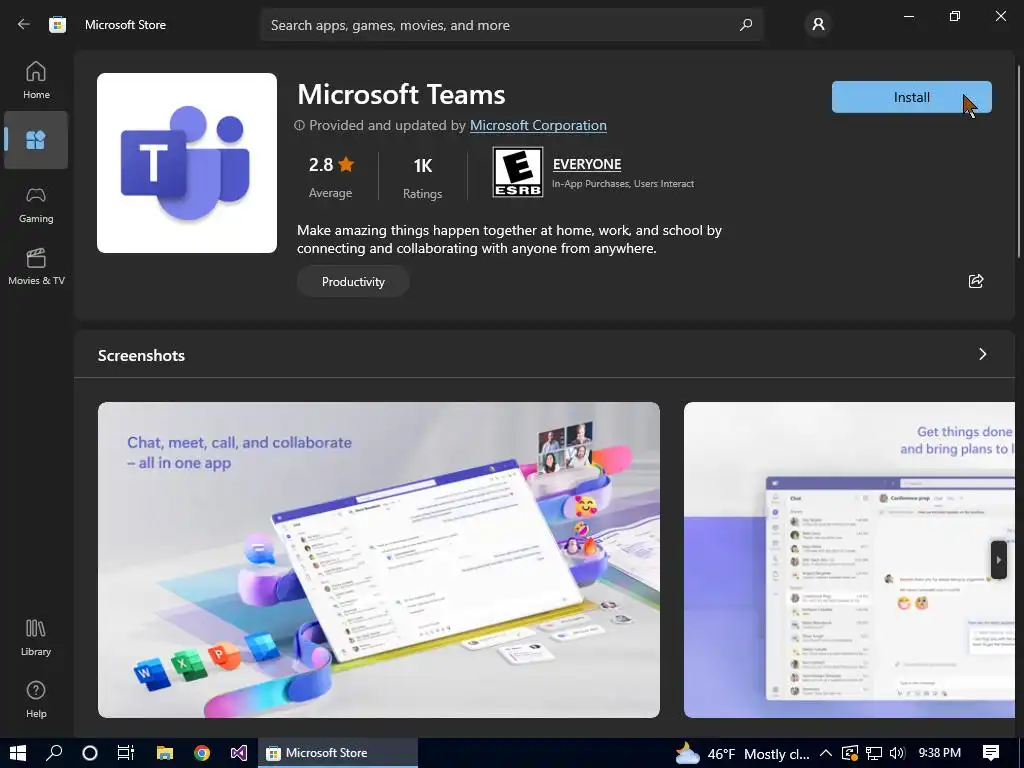The width and height of the screenshot is (1024, 768).
Task: Show hidden system tray icons
Action: coord(825,753)
